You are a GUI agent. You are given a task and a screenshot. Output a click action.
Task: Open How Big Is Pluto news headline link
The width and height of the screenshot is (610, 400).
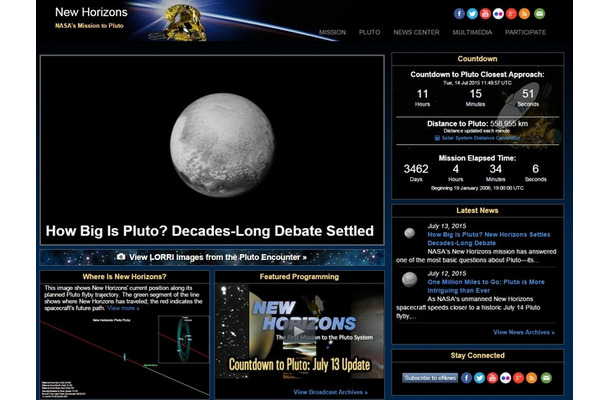[489, 239]
